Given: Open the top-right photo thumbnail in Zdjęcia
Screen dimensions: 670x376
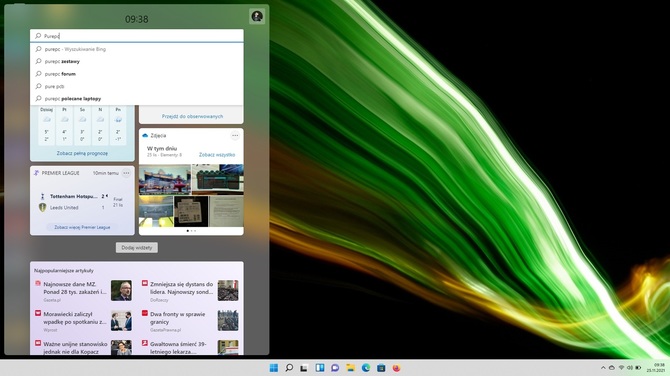Looking at the screenshot, I should tap(217, 179).
